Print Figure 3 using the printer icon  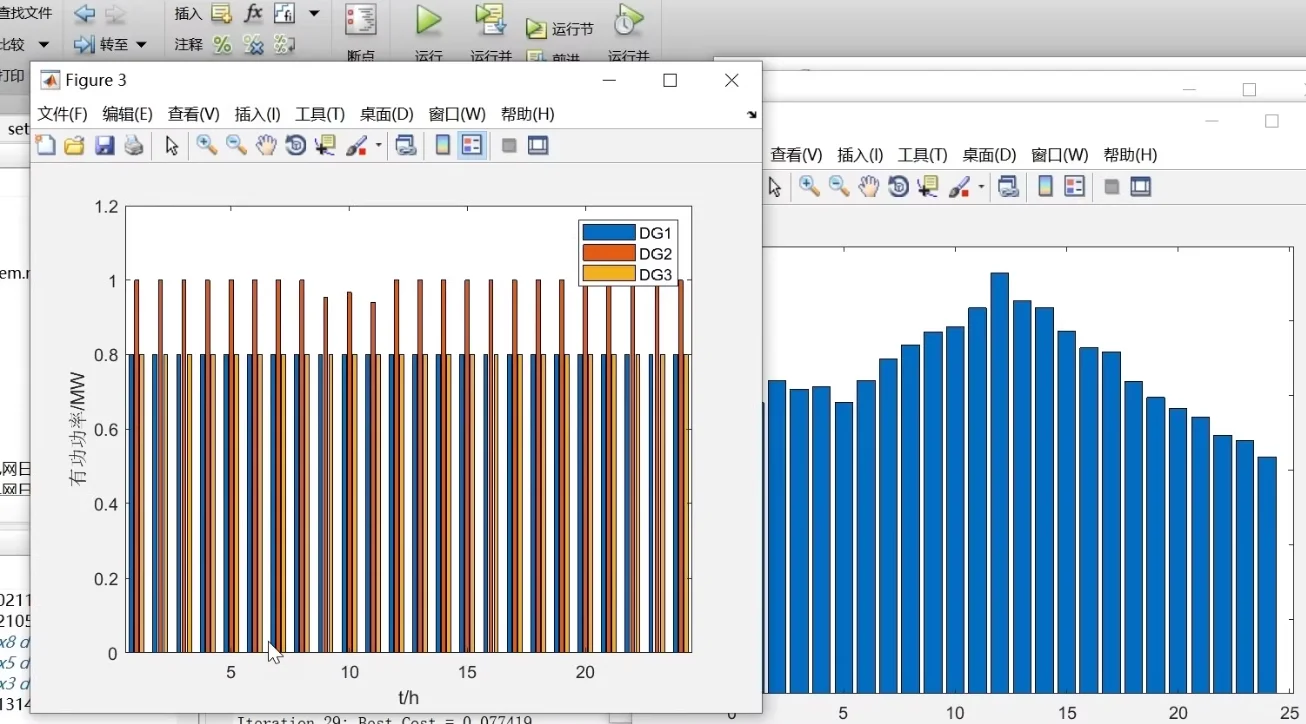pyautogui.click(x=133, y=146)
